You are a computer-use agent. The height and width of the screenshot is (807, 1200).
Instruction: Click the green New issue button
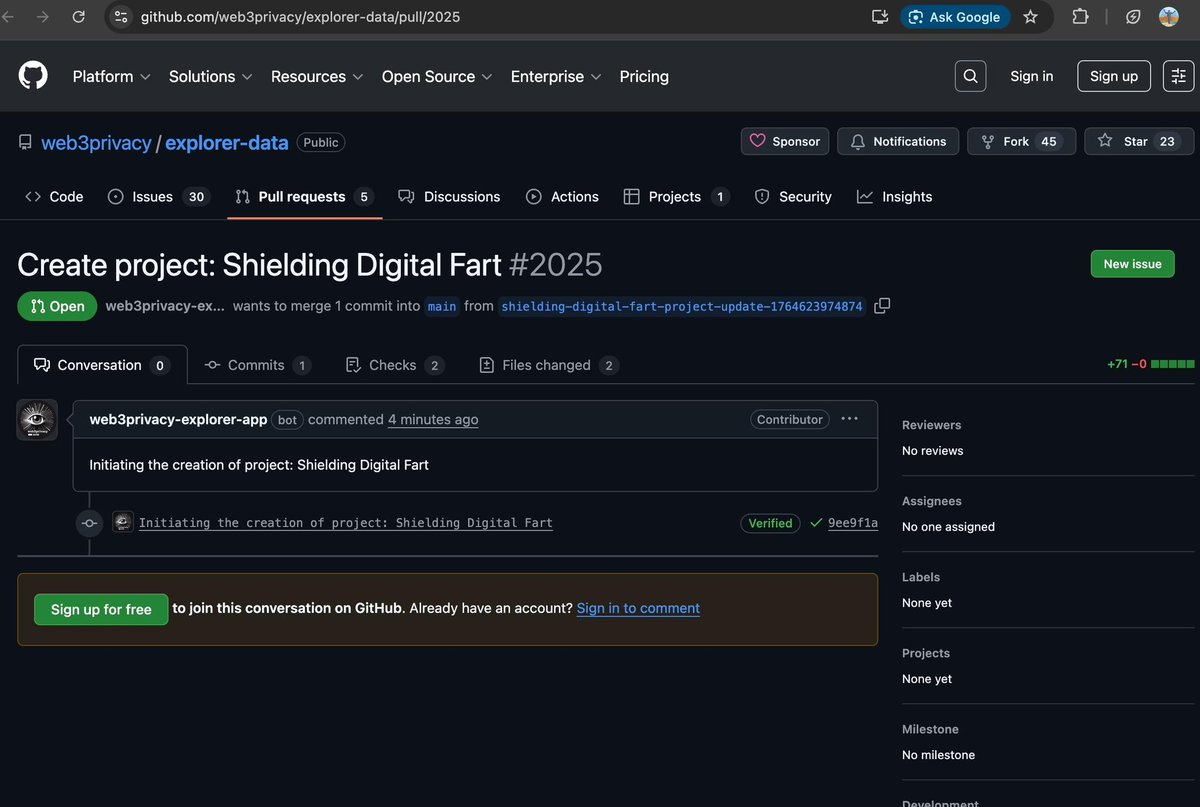coord(1132,264)
